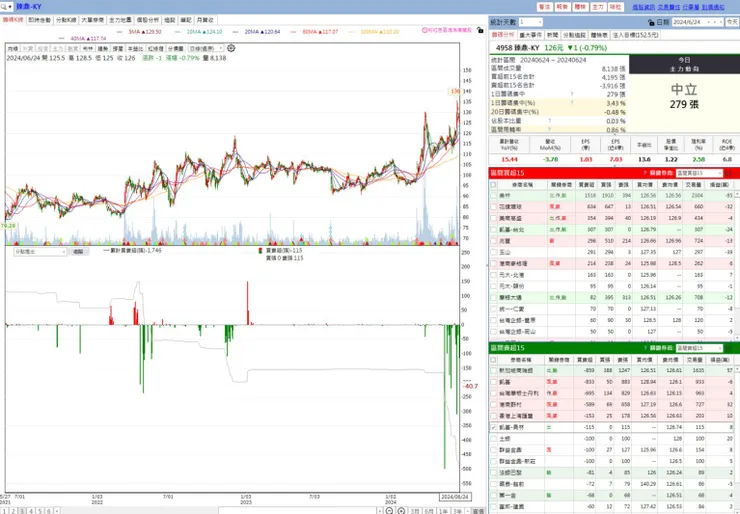
Task: Check the 第一金 broker row checkbox
Action: pyautogui.click(x=494, y=495)
